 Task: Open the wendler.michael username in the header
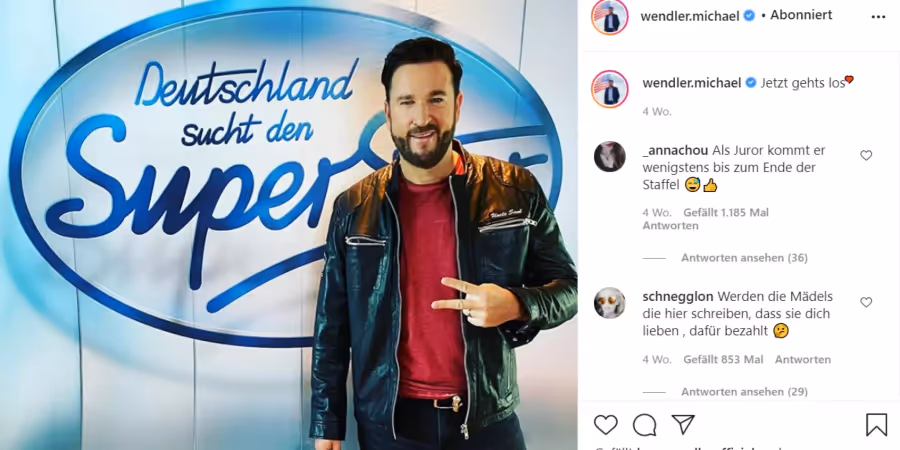pos(690,16)
